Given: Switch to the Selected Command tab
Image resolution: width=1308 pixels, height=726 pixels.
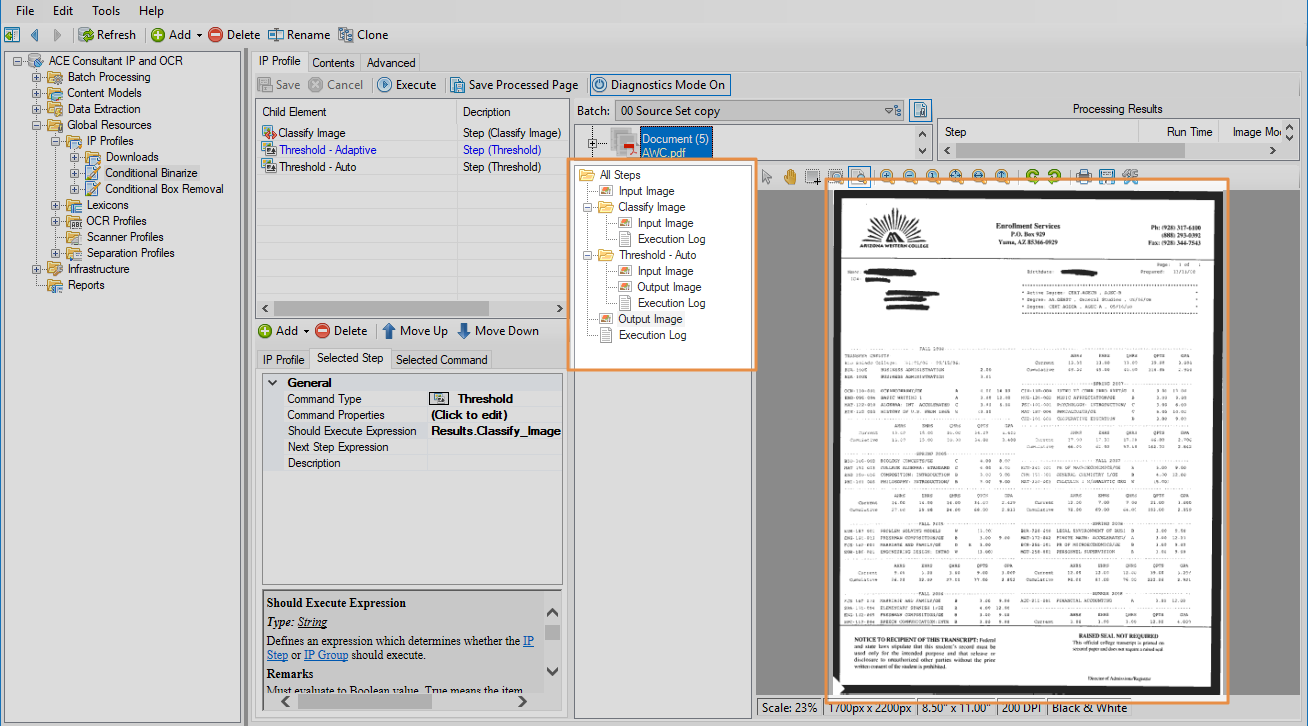Looking at the screenshot, I should pos(441,360).
